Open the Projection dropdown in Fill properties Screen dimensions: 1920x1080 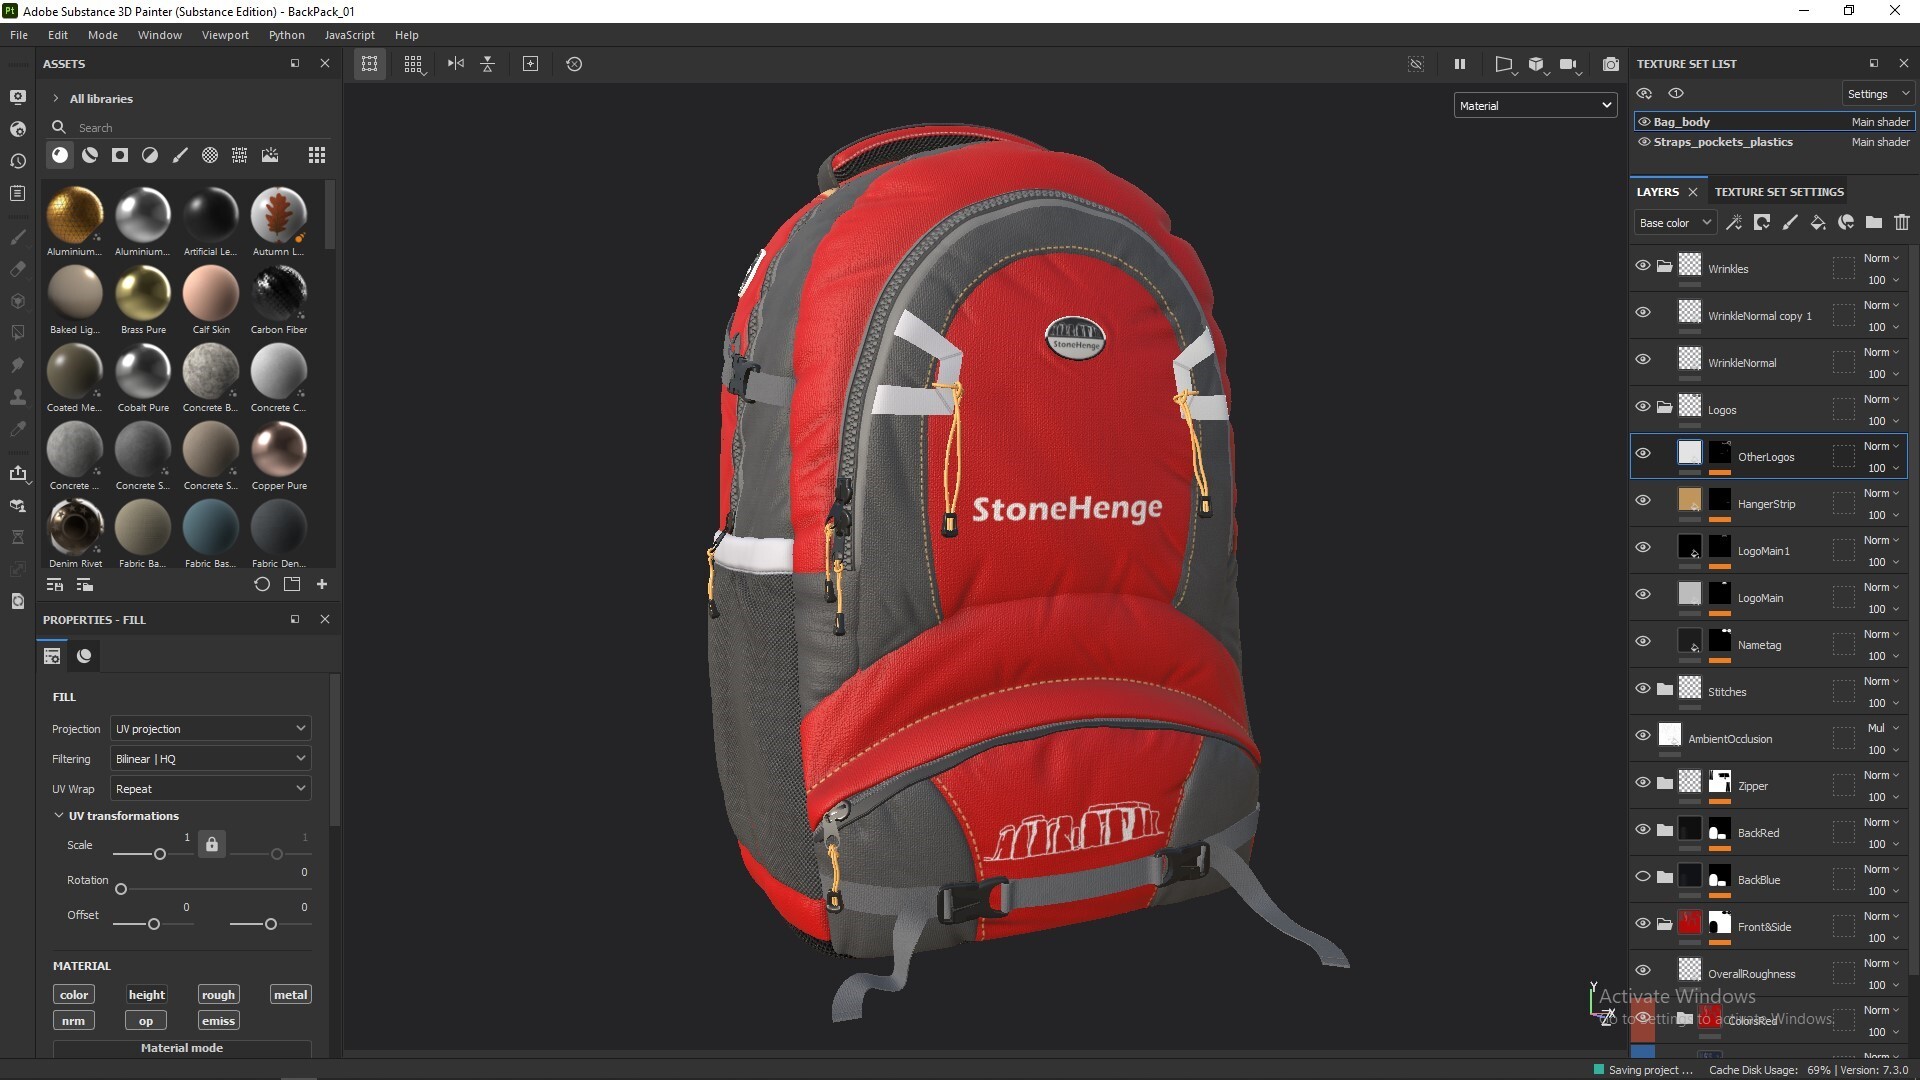pyautogui.click(x=209, y=728)
